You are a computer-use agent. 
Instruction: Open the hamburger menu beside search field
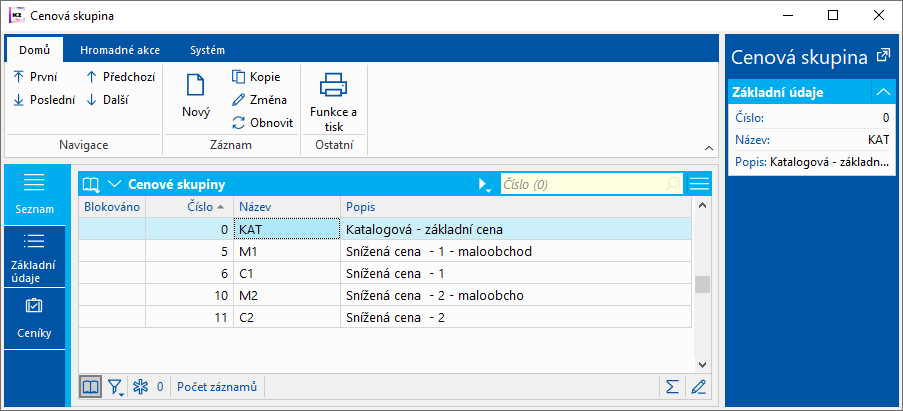699,184
